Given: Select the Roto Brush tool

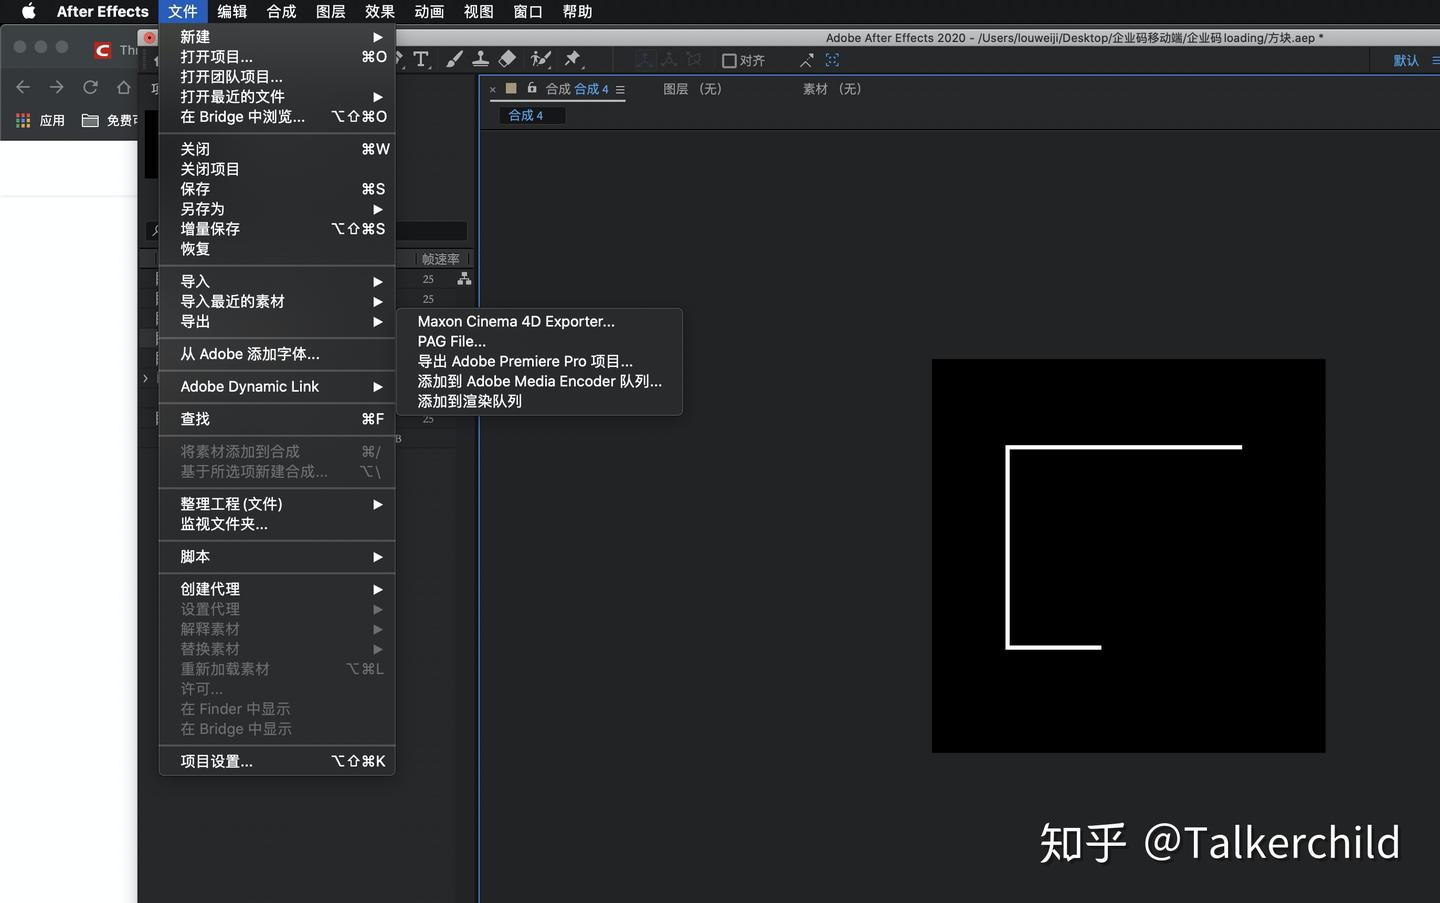Looking at the screenshot, I should (541, 60).
